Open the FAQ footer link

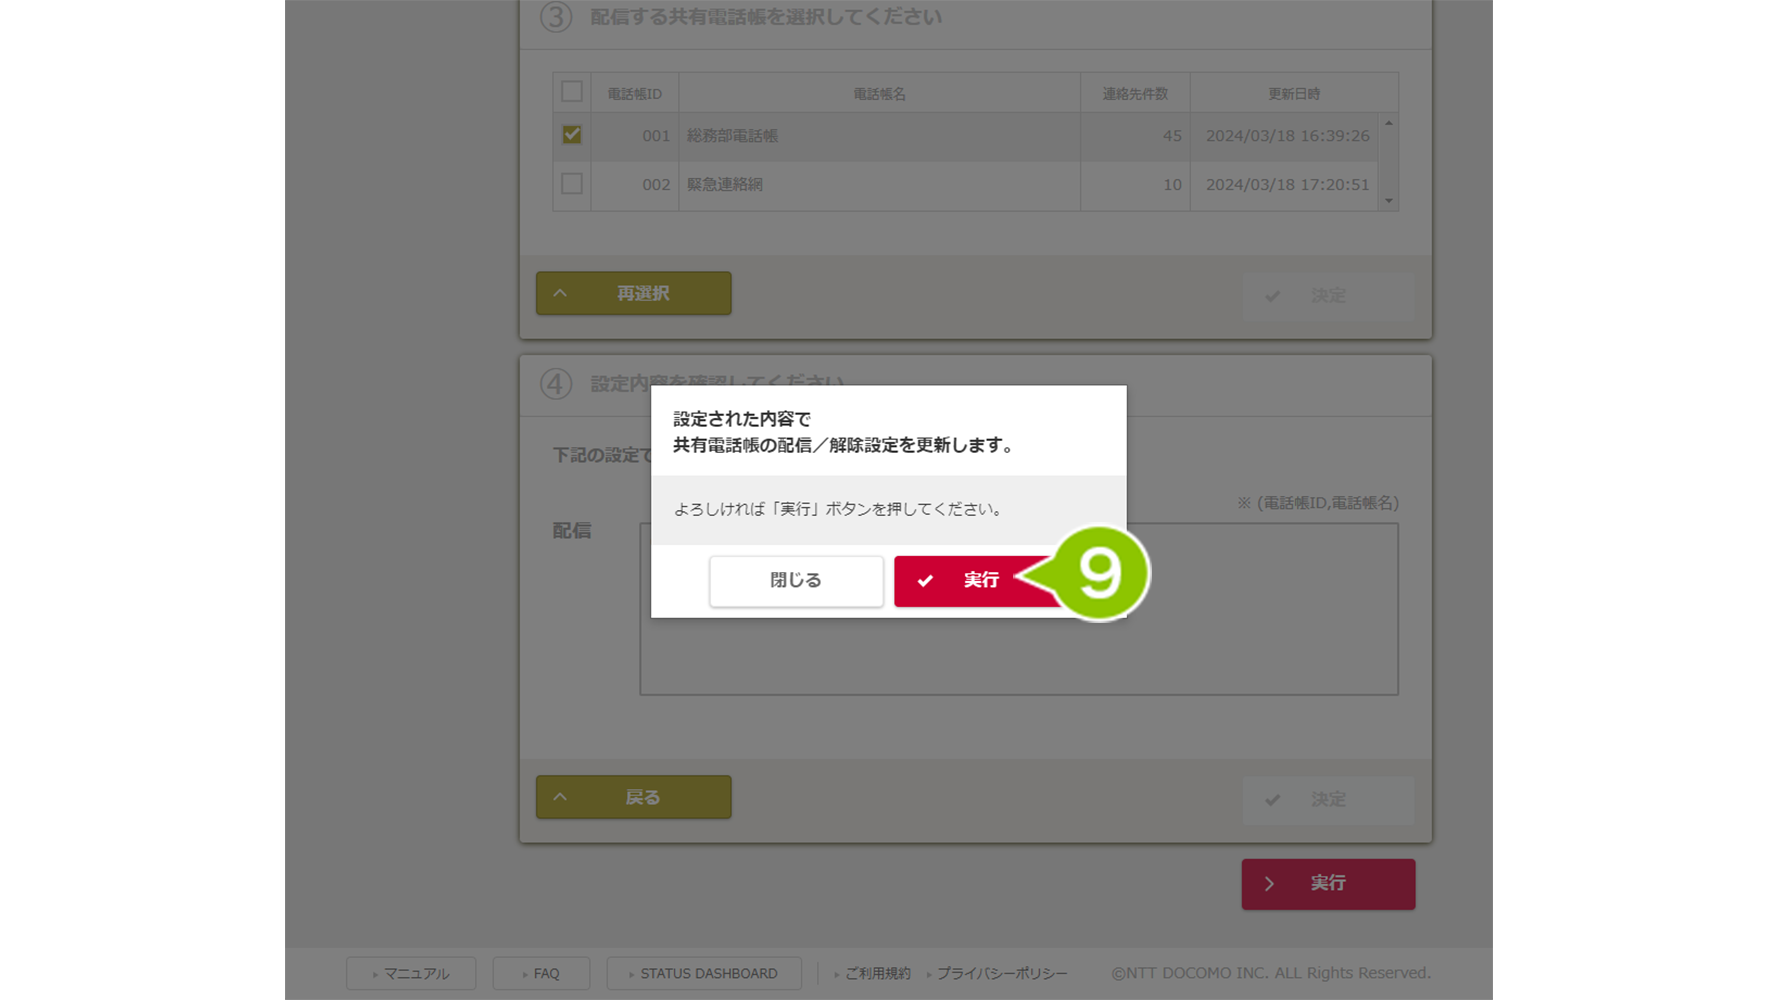coord(541,973)
